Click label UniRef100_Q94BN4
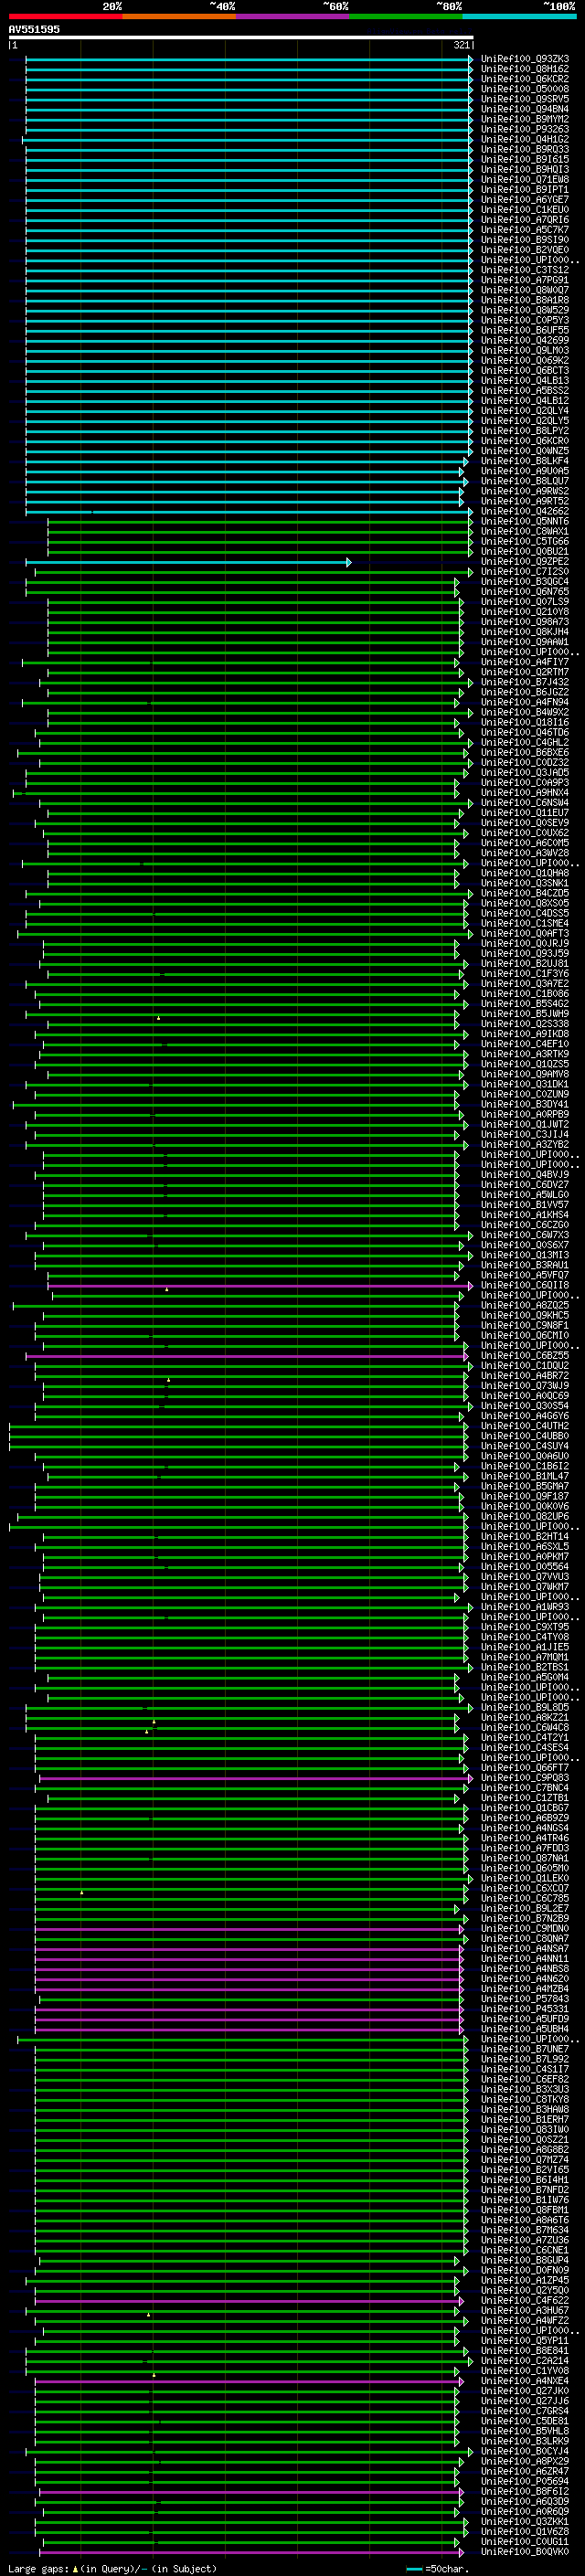 525,109
